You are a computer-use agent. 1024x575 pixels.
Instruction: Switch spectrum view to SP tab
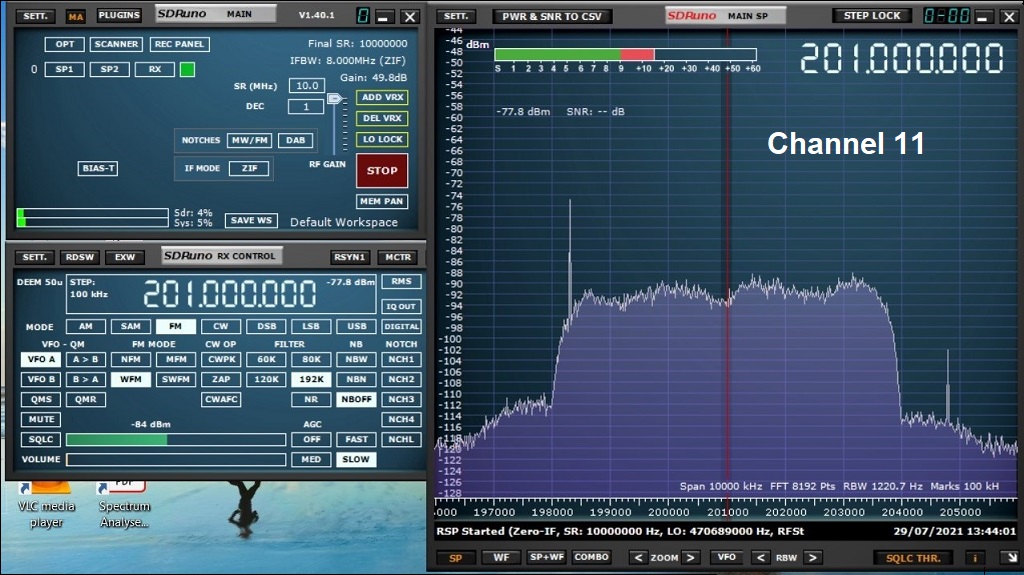click(x=455, y=557)
